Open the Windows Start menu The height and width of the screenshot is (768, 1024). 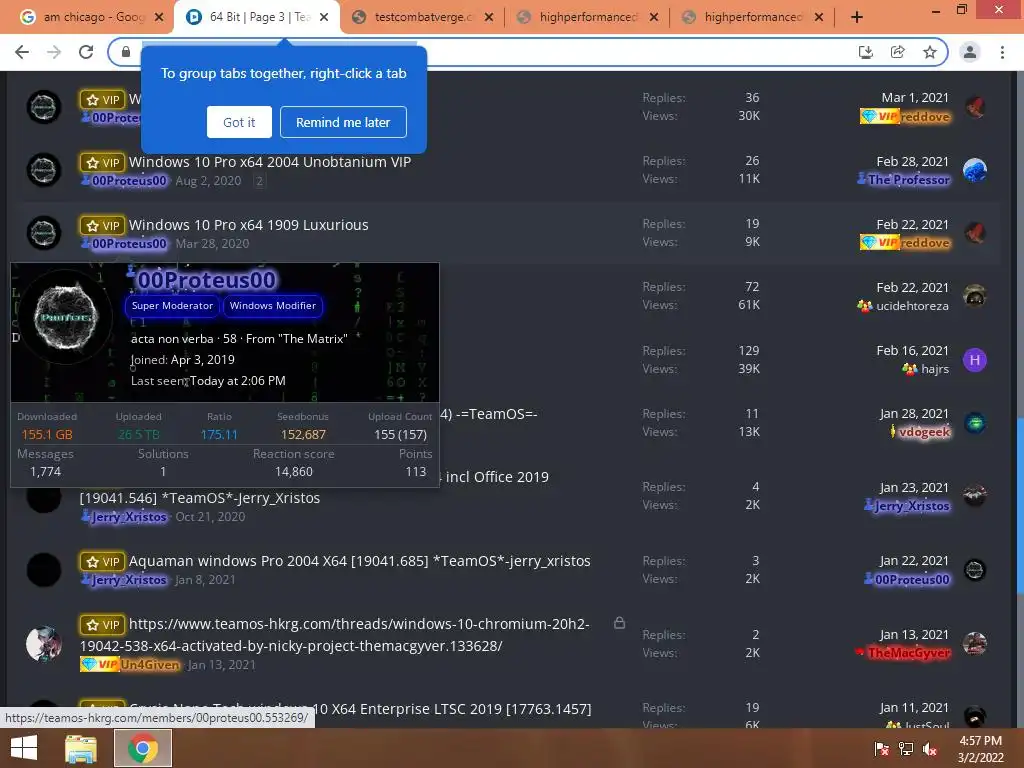point(24,748)
